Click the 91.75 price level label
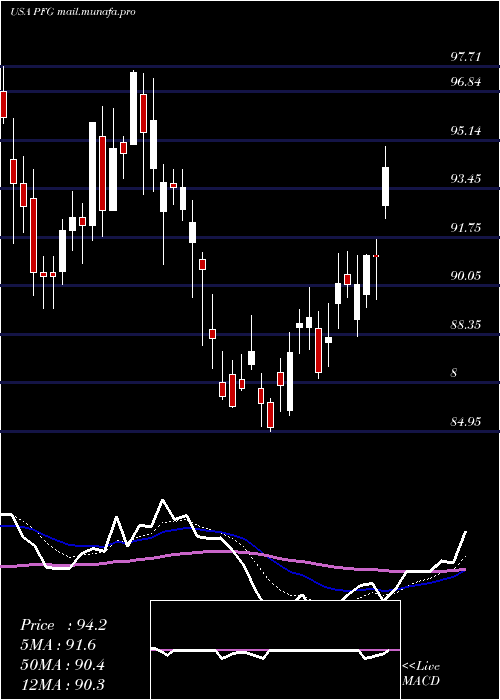Viewport: 500px width, 700px height. click(466, 228)
